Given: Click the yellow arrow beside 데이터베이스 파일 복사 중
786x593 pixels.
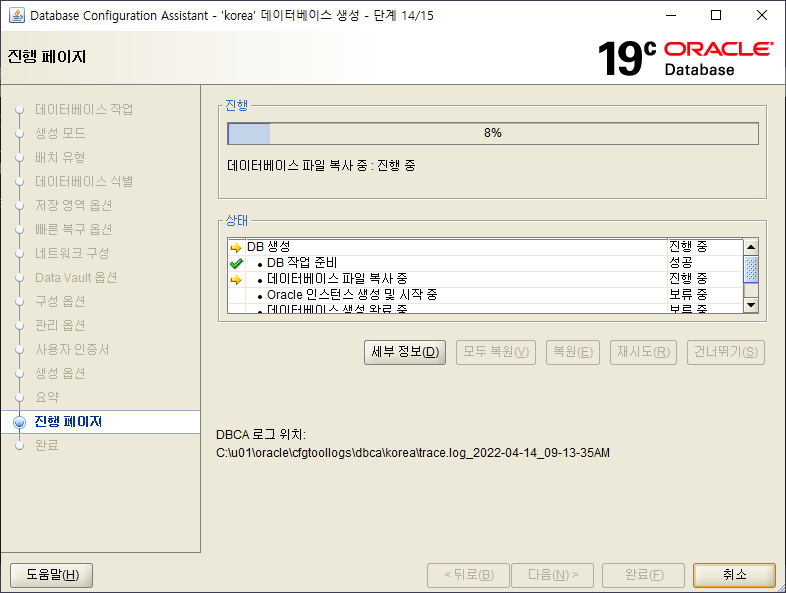Looking at the screenshot, I should (236, 279).
